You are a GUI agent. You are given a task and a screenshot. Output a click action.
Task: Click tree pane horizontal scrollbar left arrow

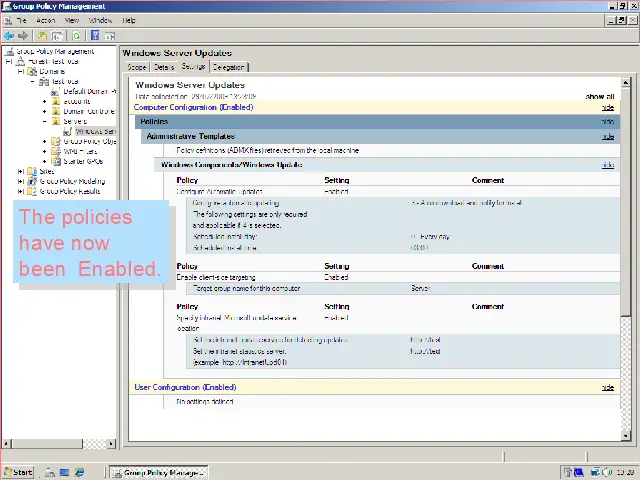6,443
